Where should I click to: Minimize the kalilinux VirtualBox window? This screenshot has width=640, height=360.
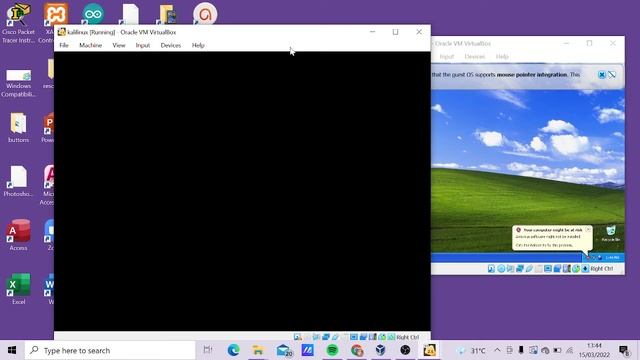(x=372, y=32)
